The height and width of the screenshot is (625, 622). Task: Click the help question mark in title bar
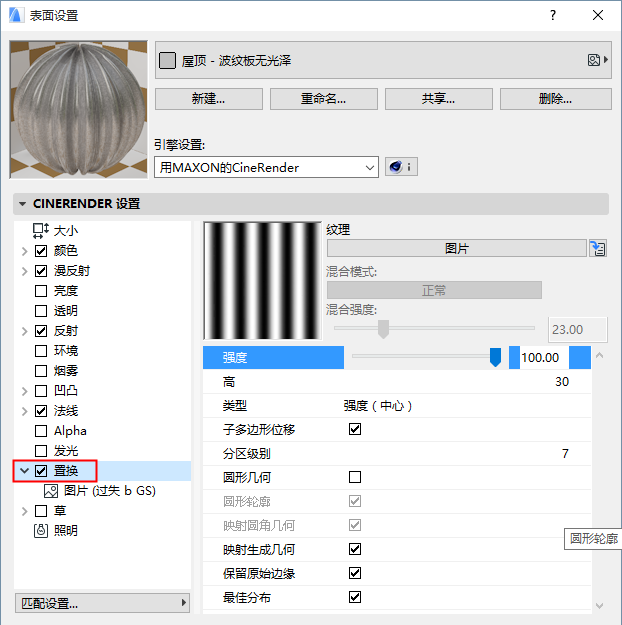[553, 15]
